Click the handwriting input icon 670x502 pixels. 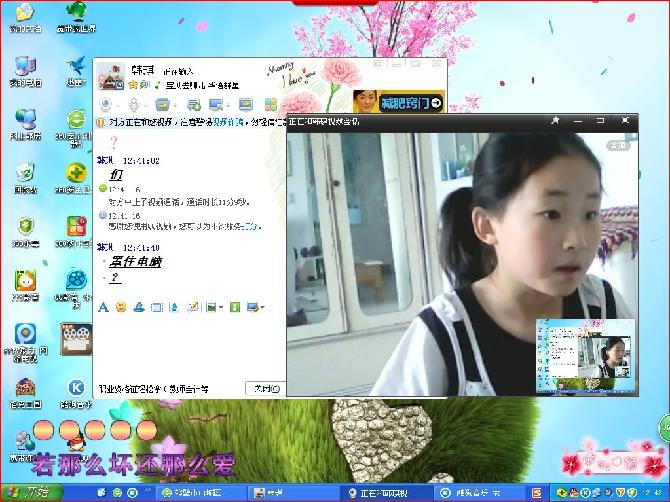coord(193,307)
